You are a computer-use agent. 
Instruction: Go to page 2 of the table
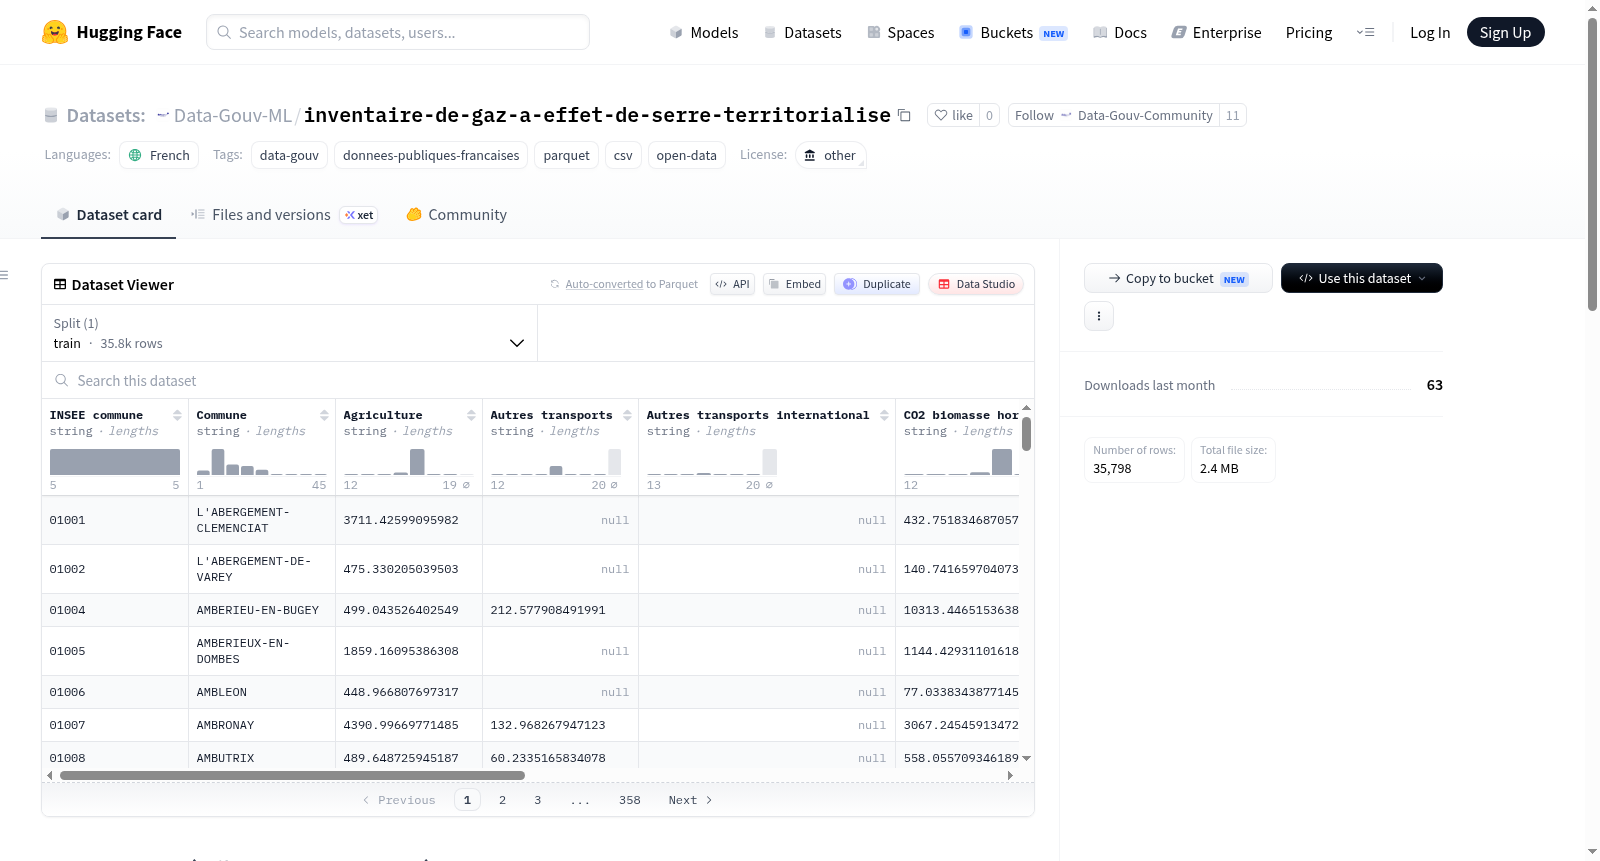coord(502,800)
